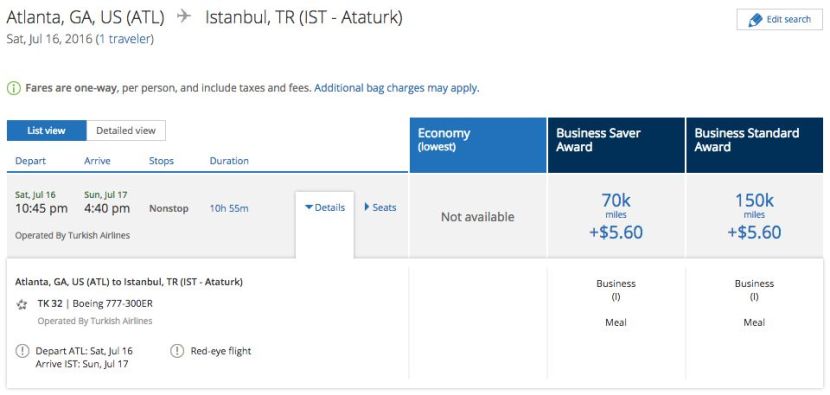Open the 10h 55m duration link
Viewport: 830px width, 395px height.
point(229,209)
